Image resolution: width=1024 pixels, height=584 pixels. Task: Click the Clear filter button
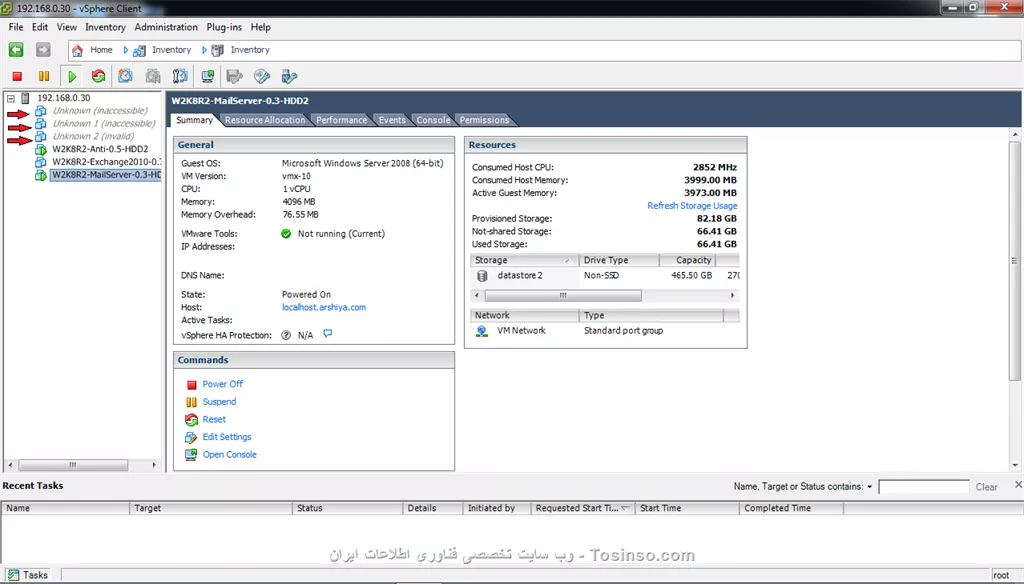986,487
